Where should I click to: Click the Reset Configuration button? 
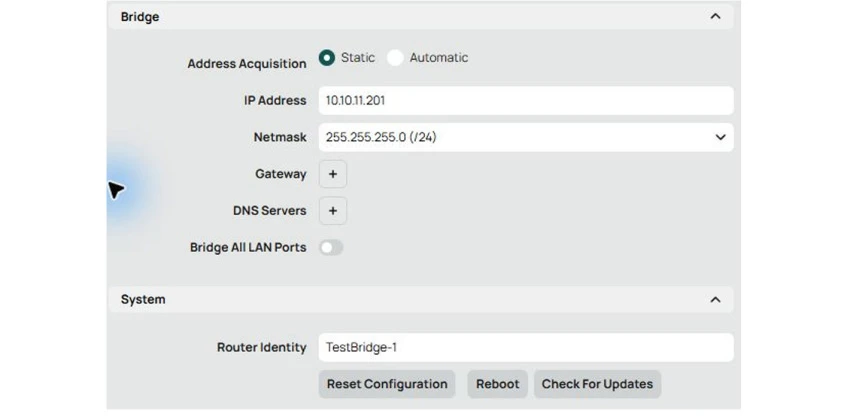387,384
